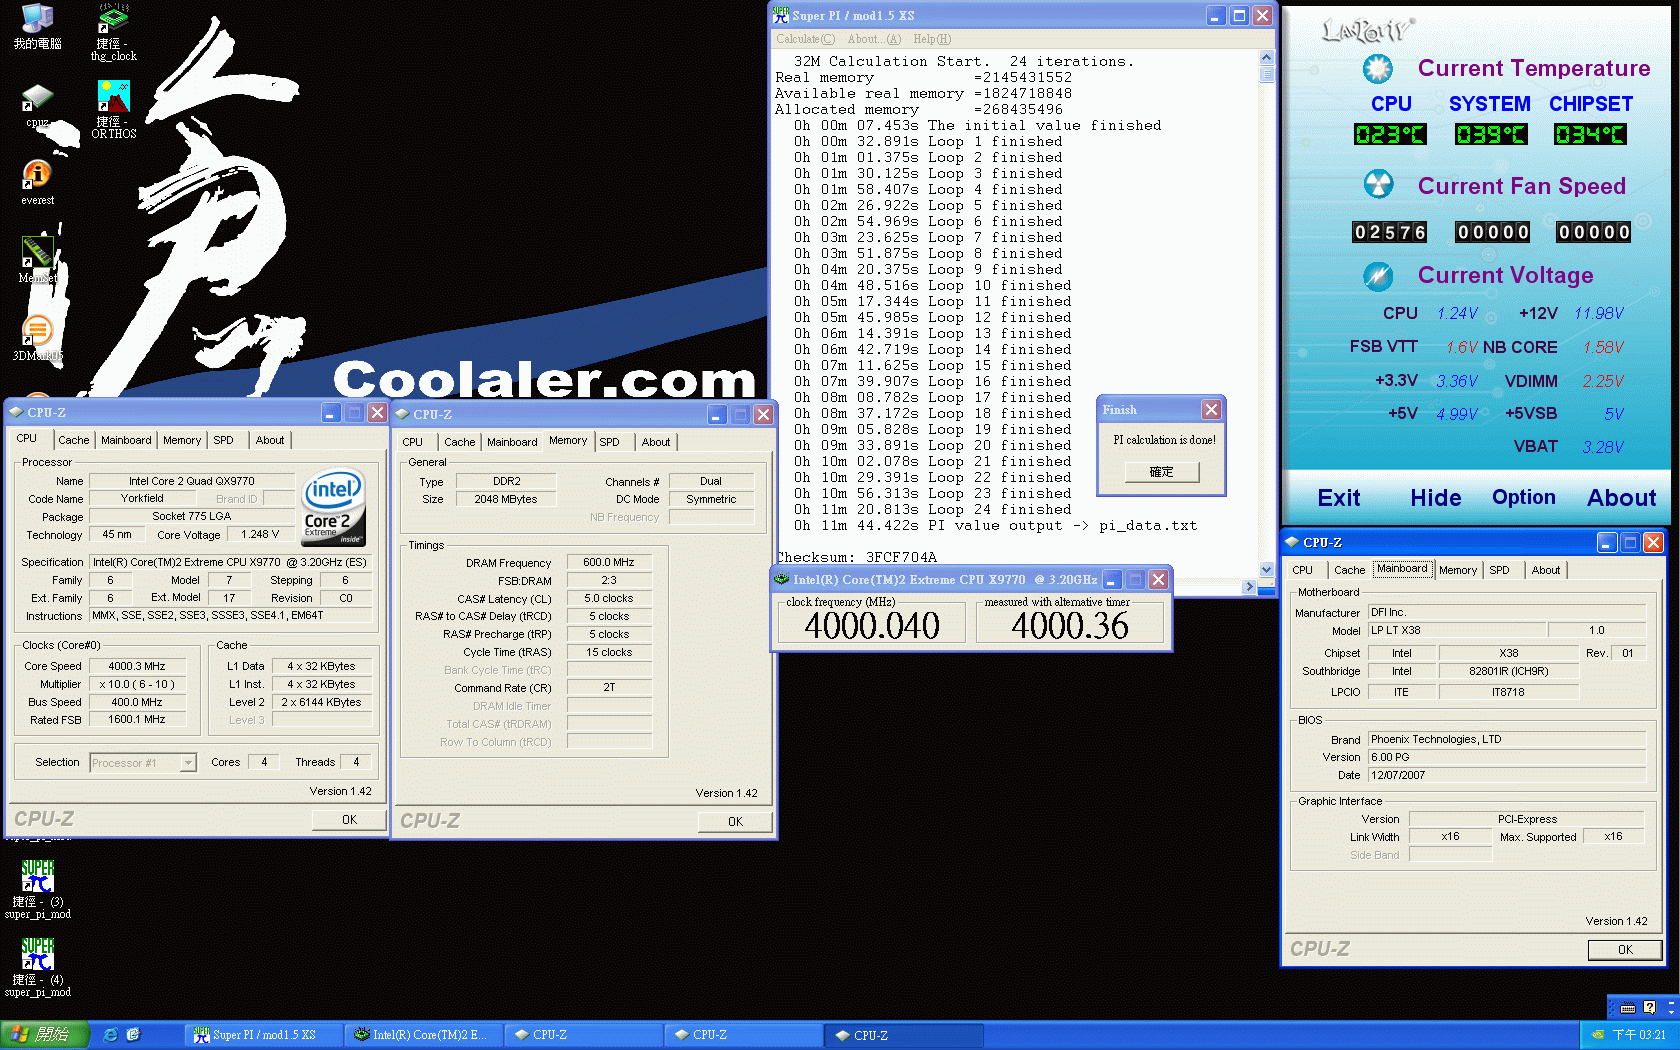Viewport: 1680px width, 1050px height.
Task: Click OK in Mainboard CPU-Z window
Action: point(1625,950)
